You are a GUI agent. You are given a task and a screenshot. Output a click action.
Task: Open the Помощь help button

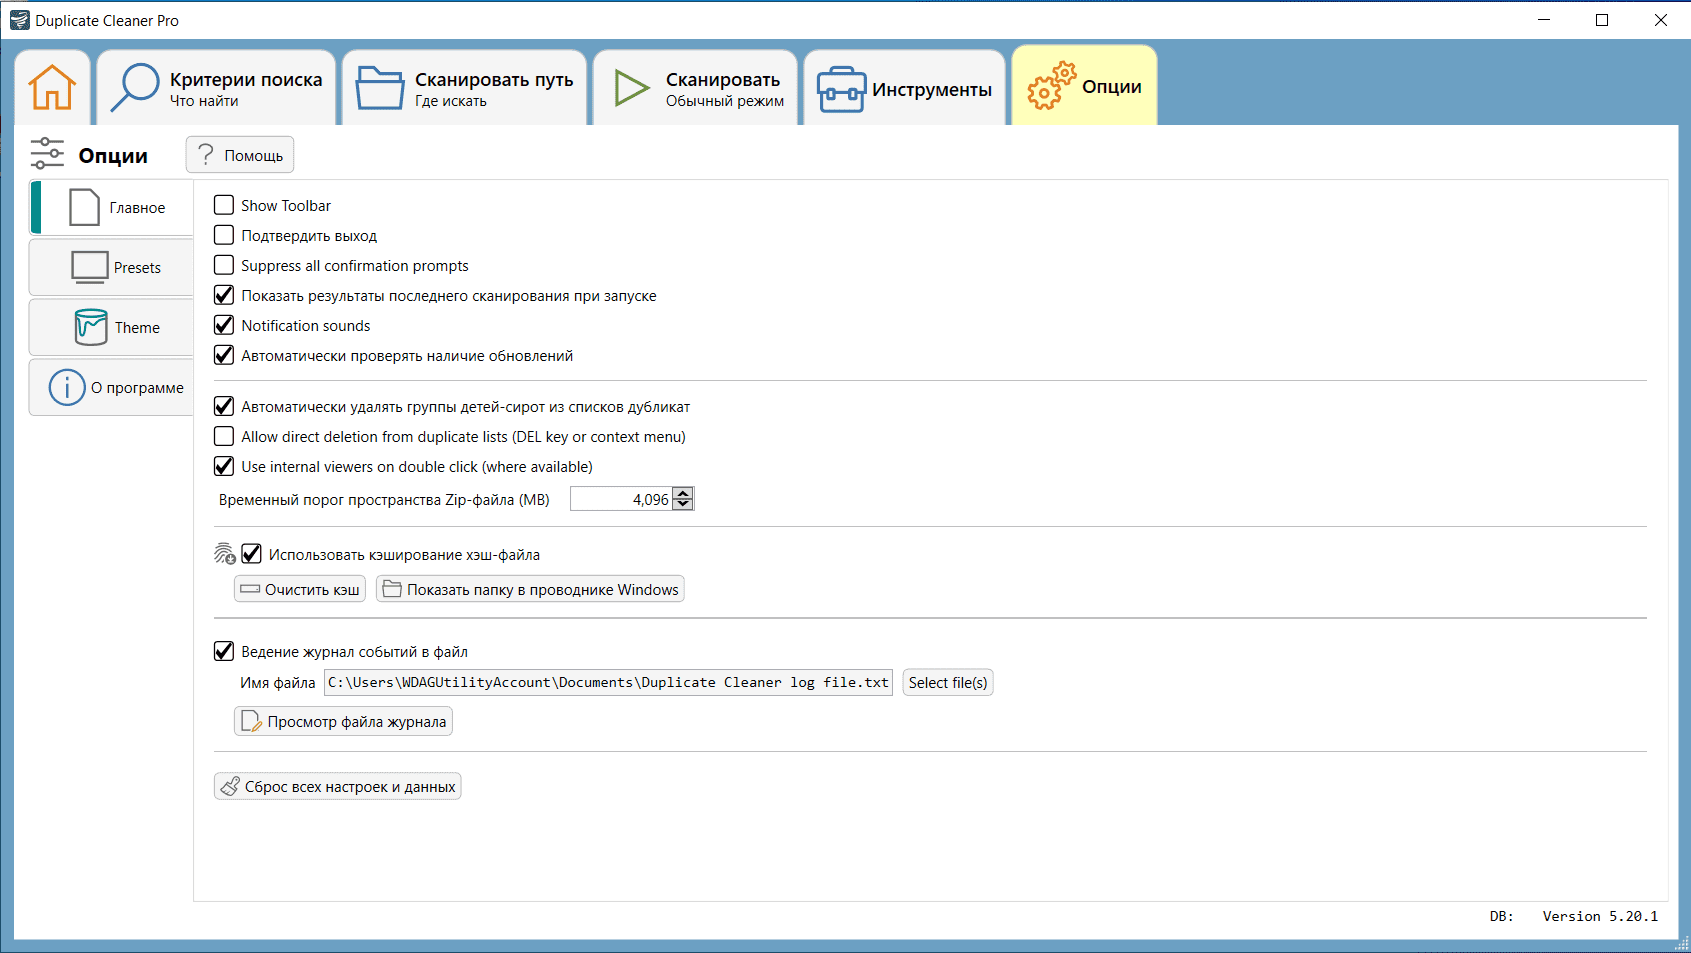[x=240, y=155]
